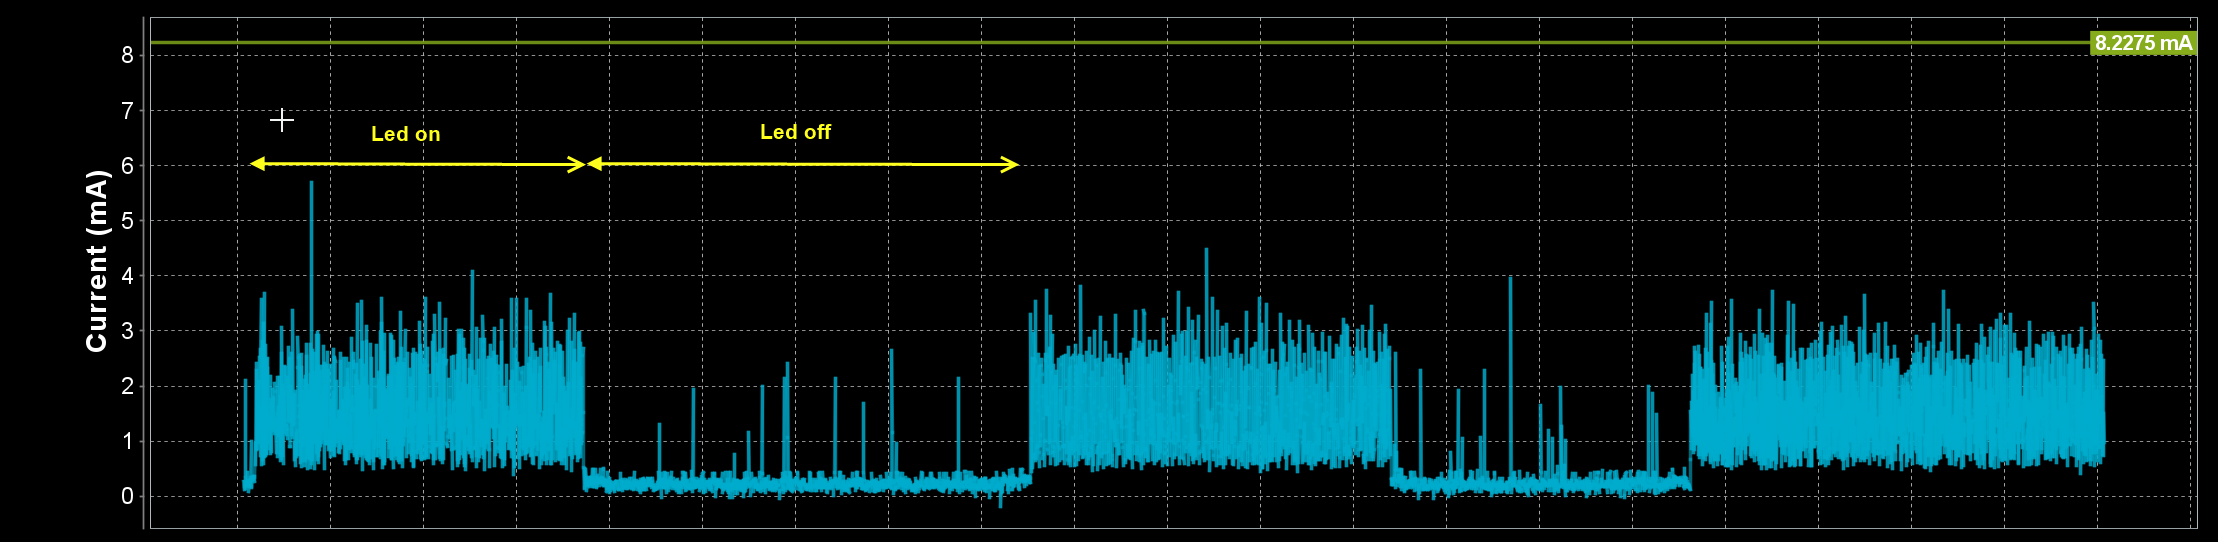Click the y-axis tick label 1
The width and height of the screenshot is (2218, 542).
coord(127,441)
